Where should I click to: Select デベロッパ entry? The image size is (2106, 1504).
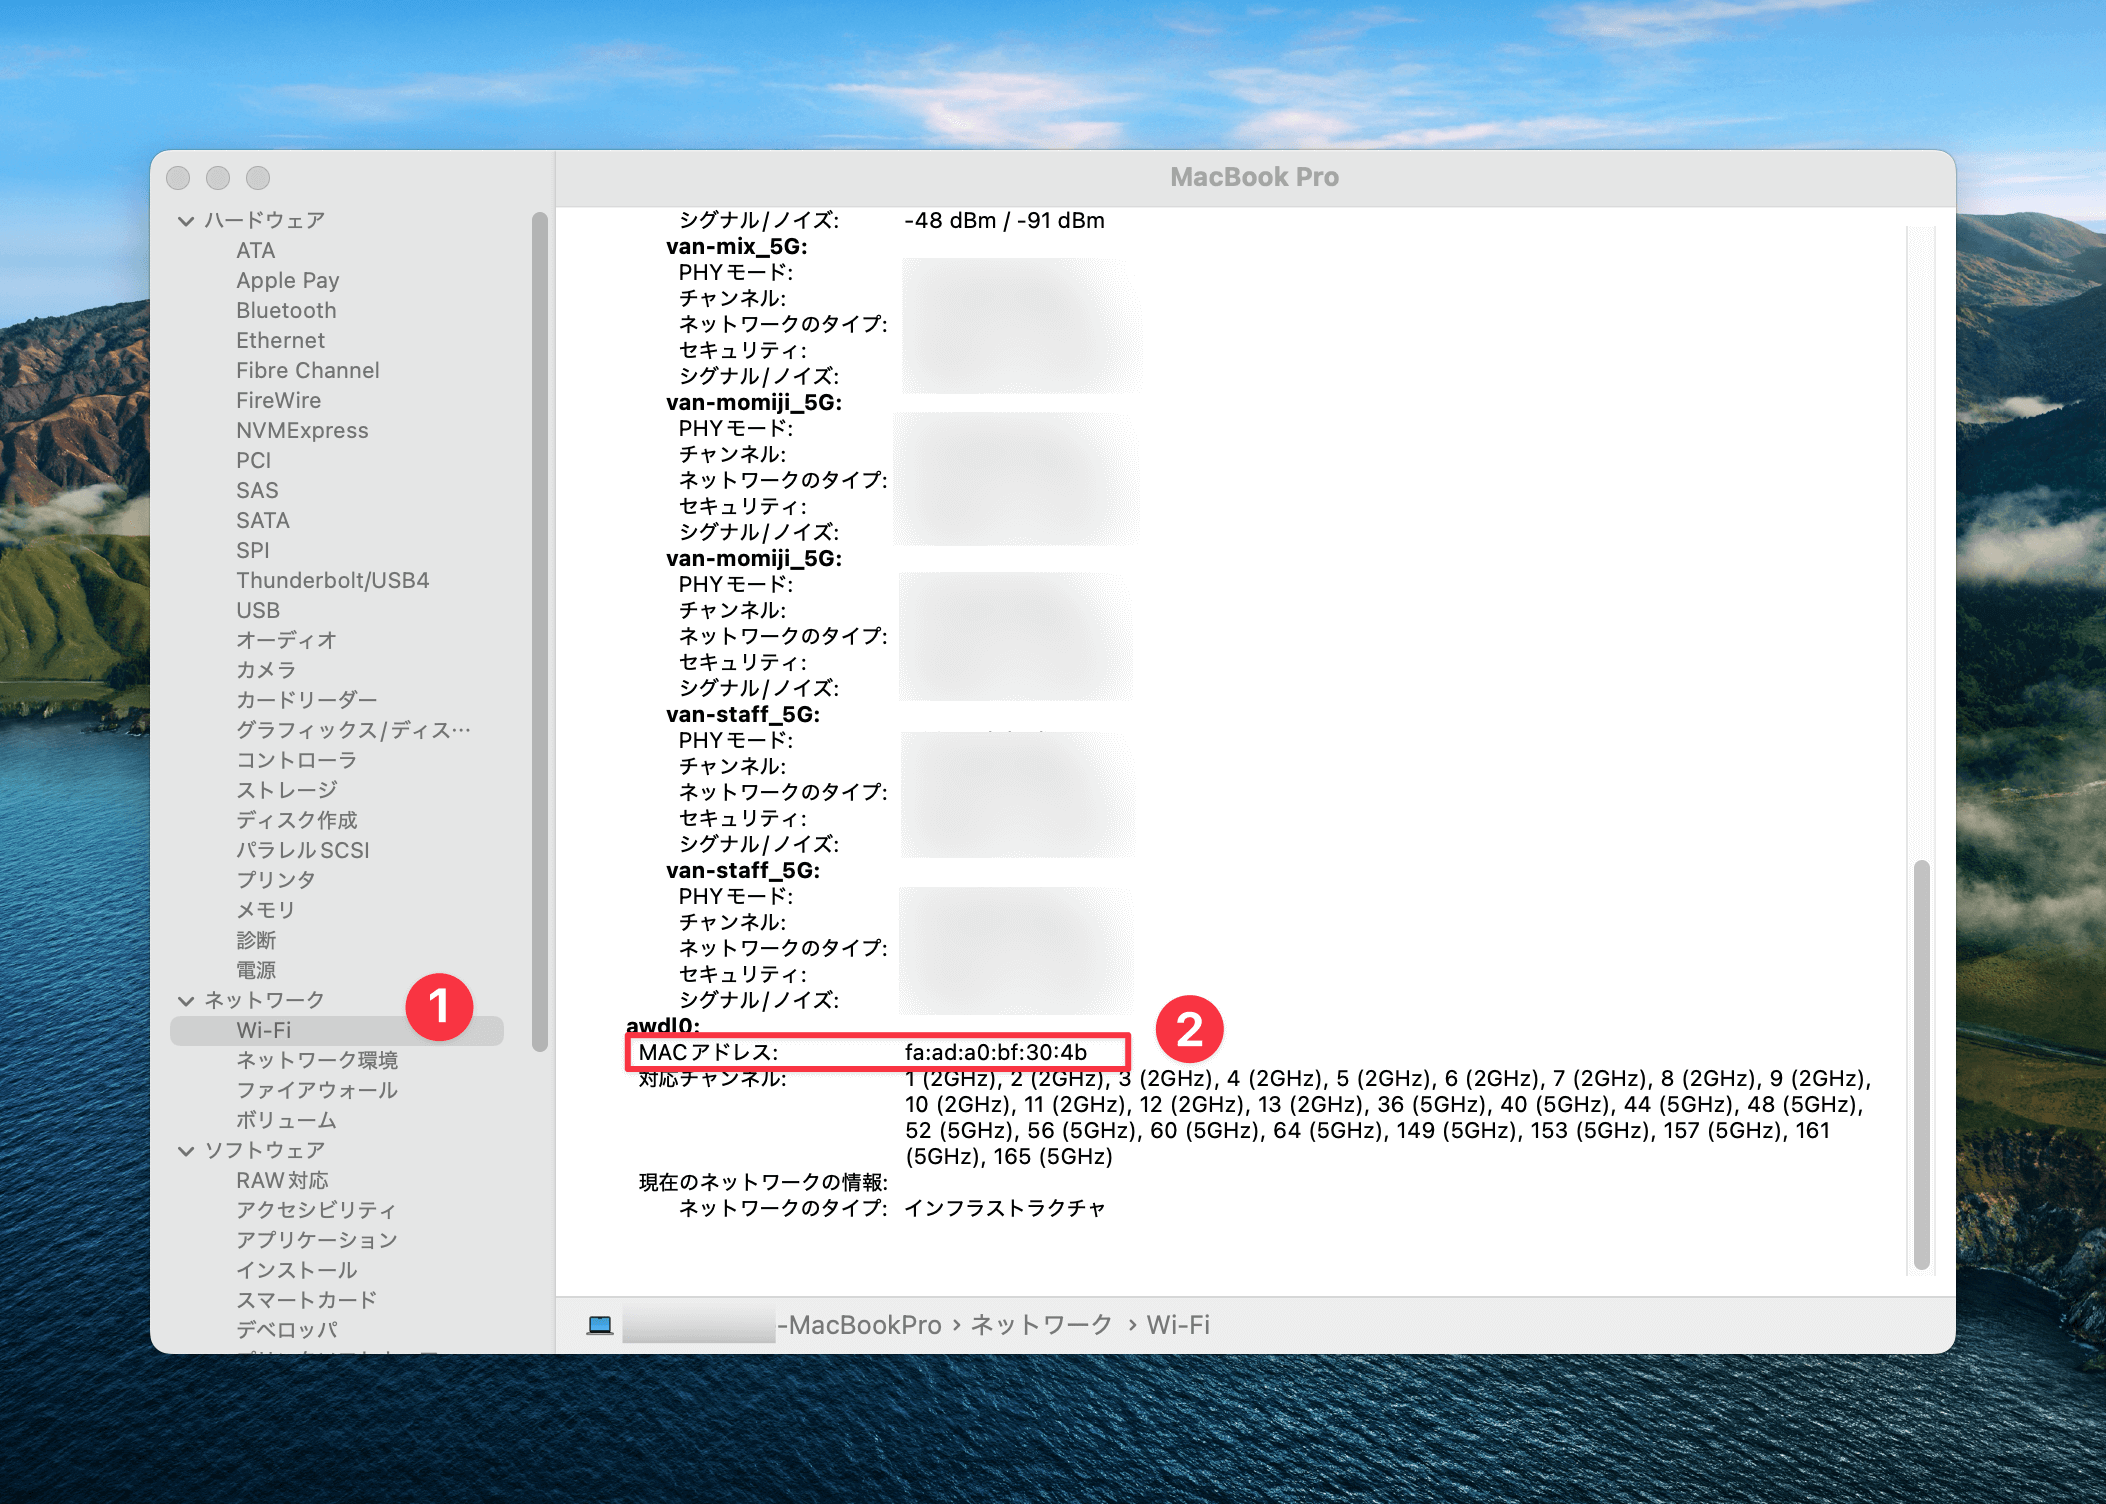click(287, 1331)
